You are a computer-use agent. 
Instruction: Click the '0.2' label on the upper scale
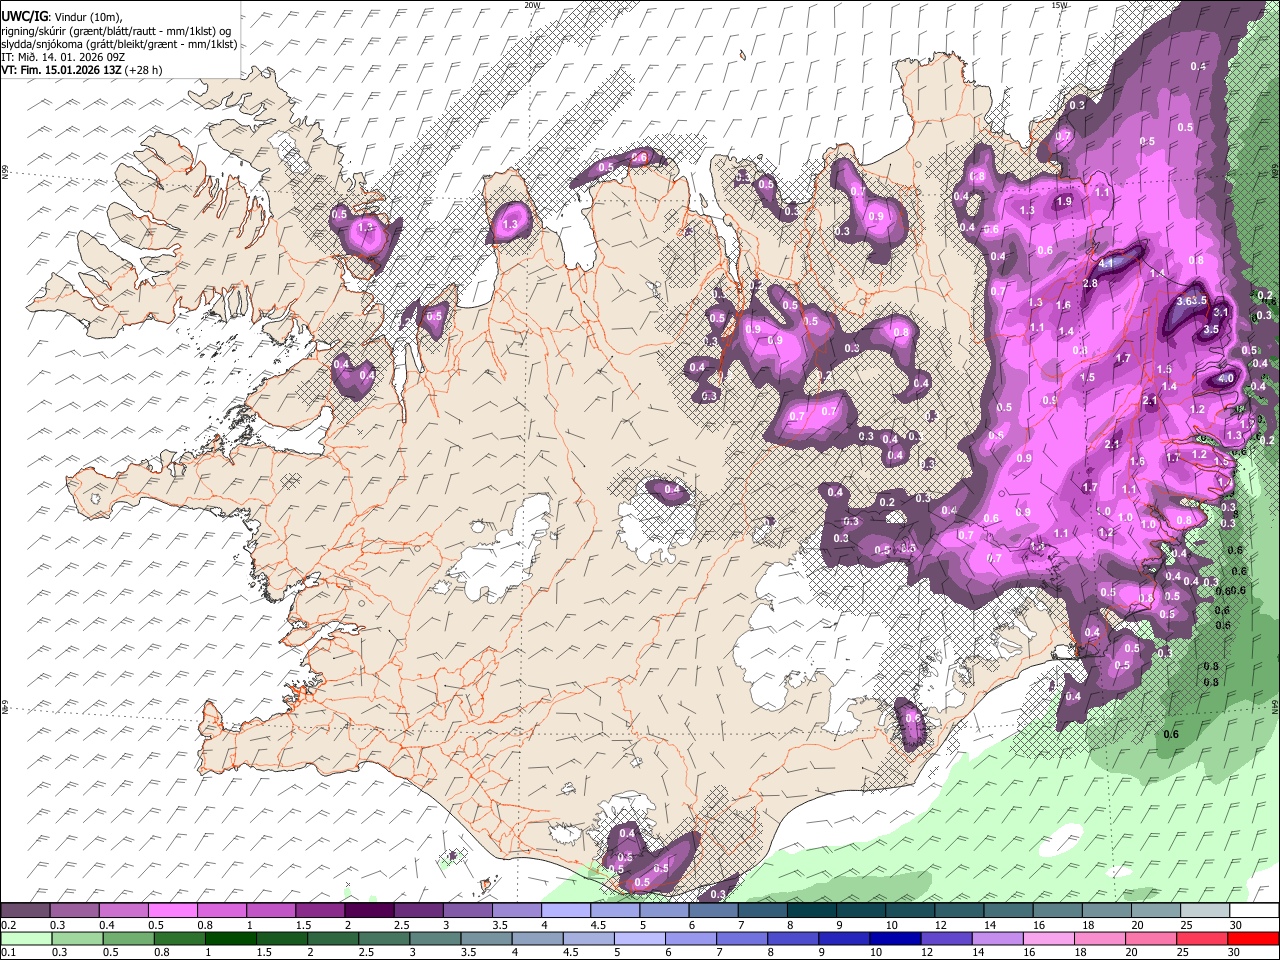coord(8,925)
